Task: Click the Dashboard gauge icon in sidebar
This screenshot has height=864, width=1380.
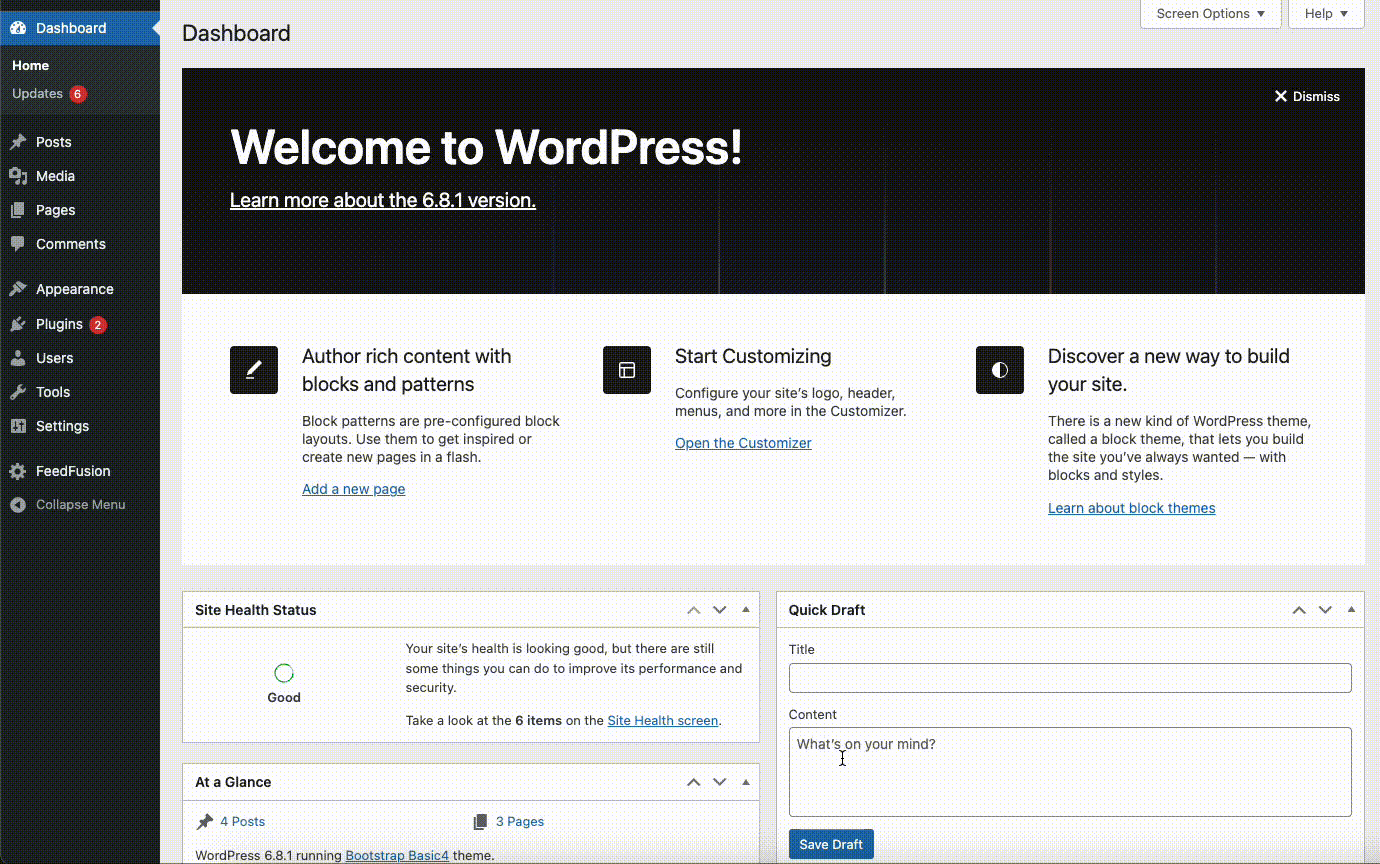Action: [x=18, y=28]
